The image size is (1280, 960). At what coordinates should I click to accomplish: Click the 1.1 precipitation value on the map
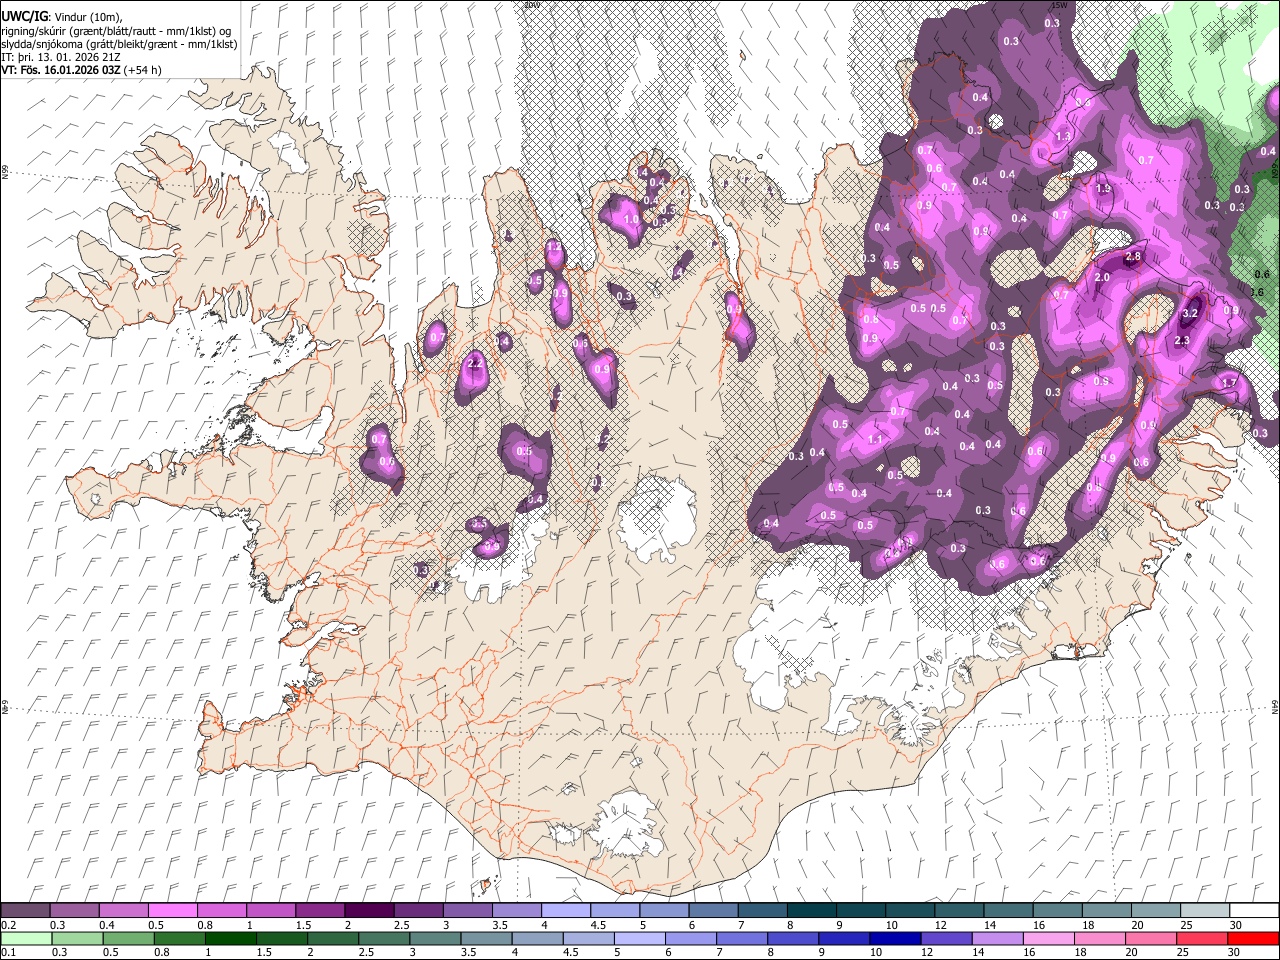875,440
